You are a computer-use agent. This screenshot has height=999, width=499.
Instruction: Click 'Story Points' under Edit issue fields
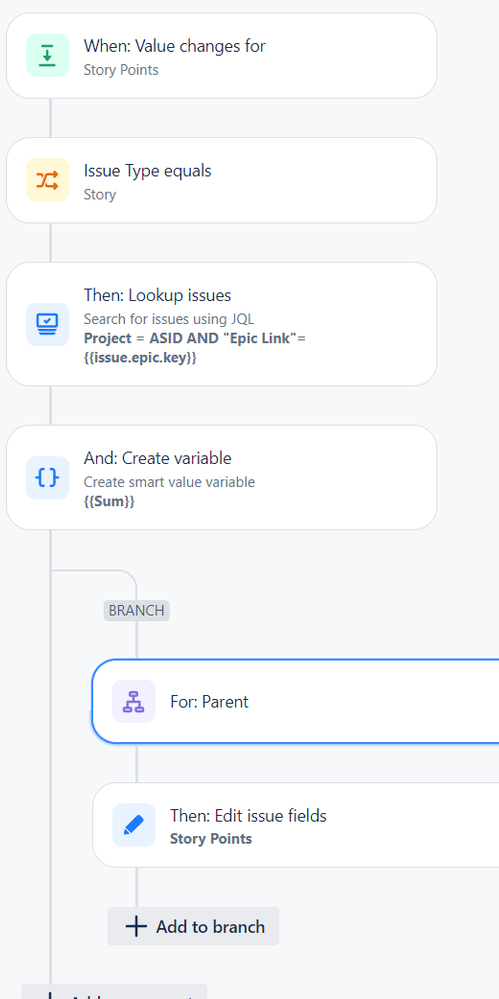[211, 838]
